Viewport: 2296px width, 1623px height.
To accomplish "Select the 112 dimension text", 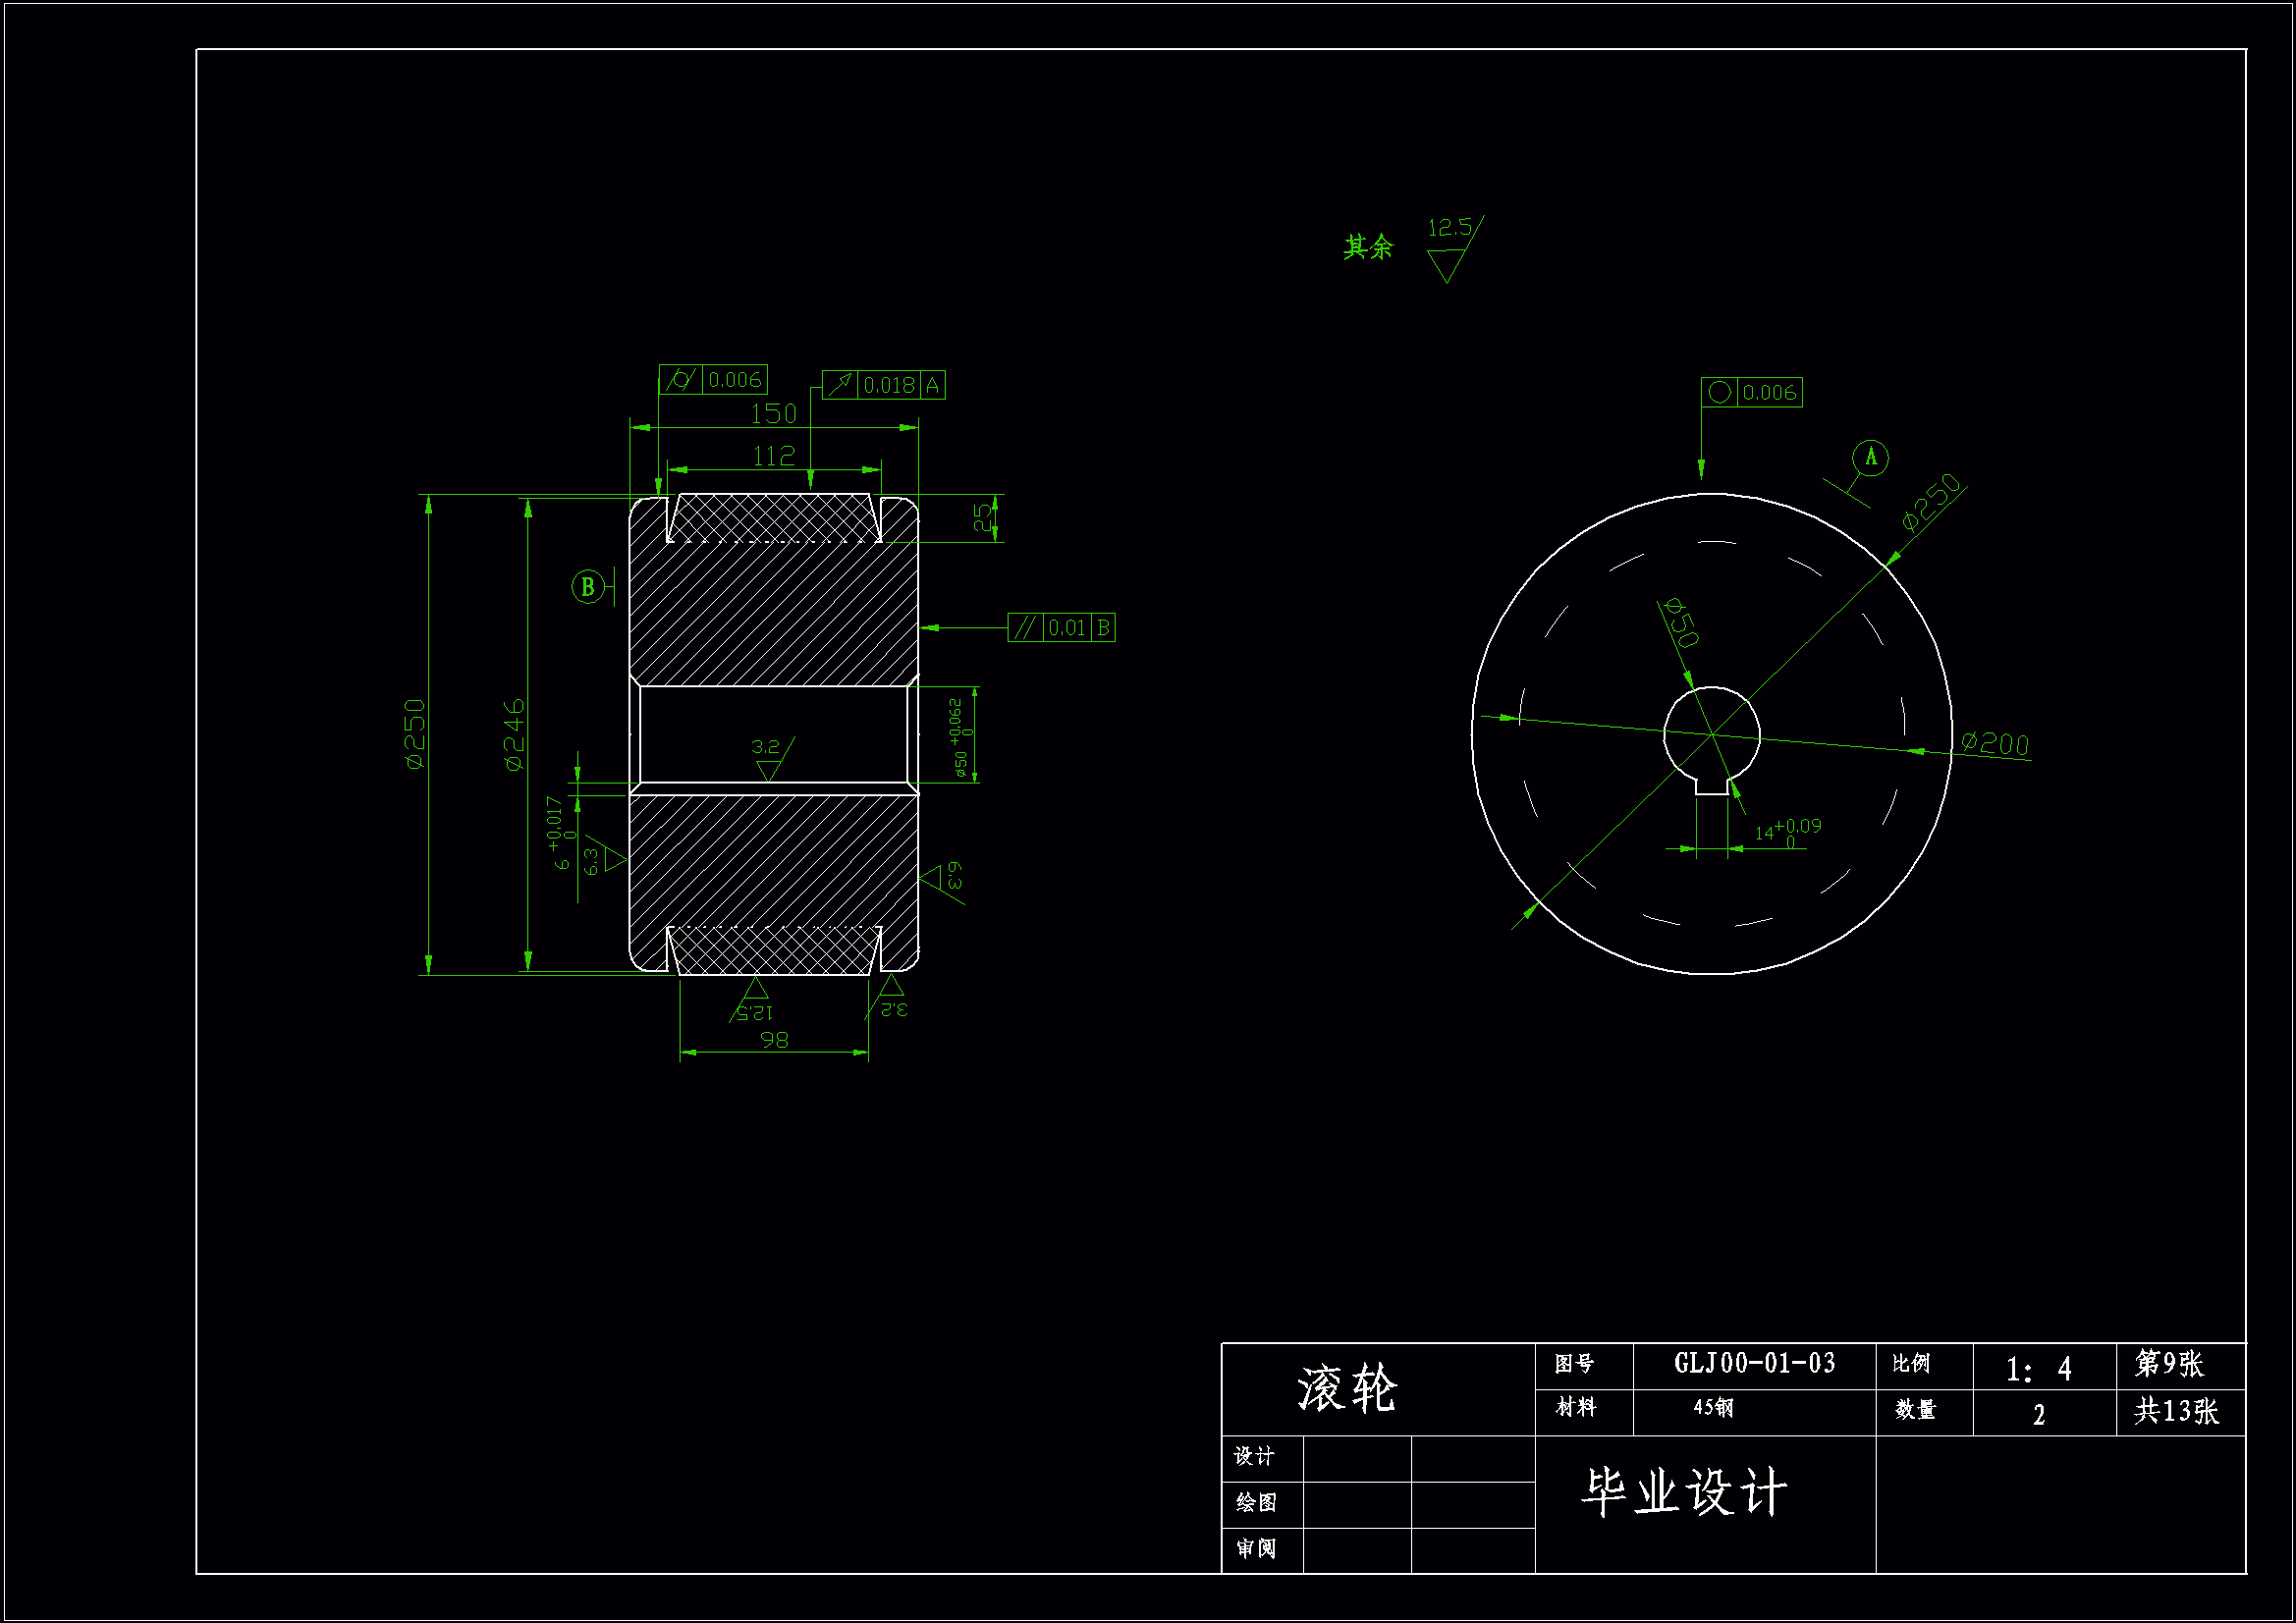I will tap(773, 456).
